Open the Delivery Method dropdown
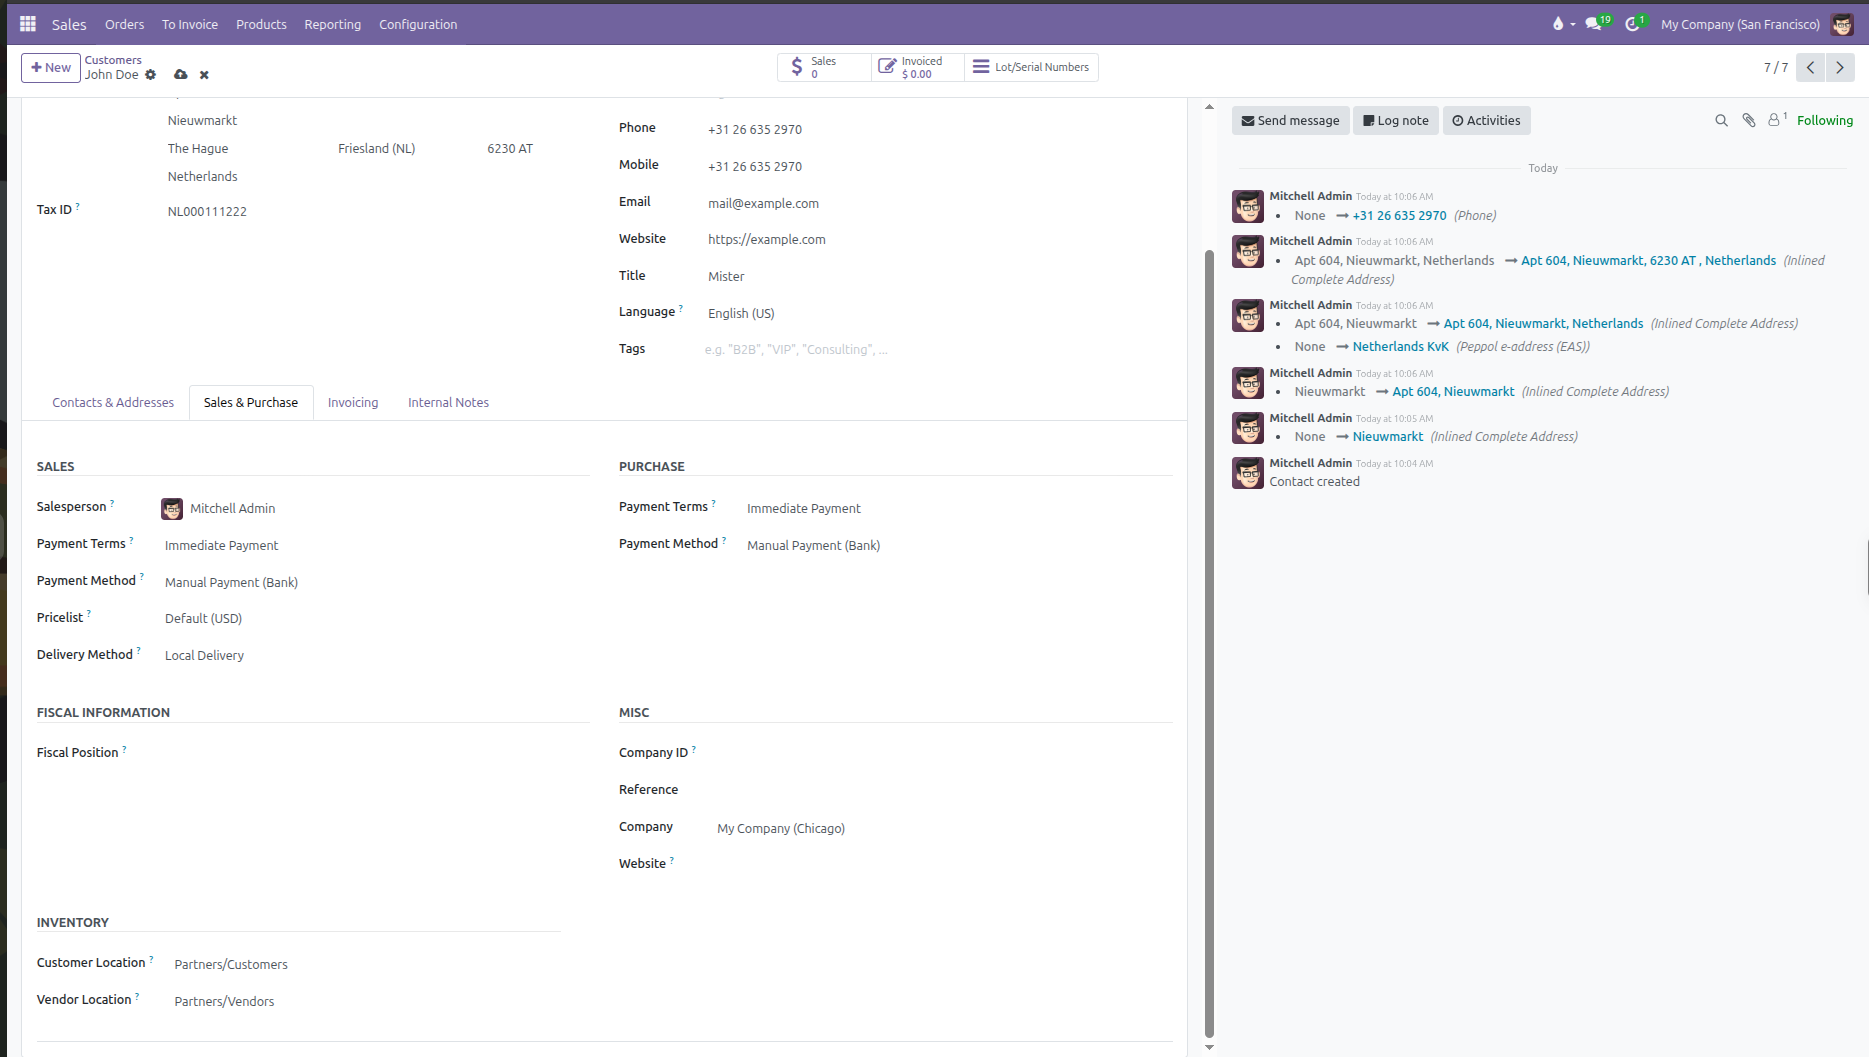The image size is (1869, 1057). click(x=374, y=655)
